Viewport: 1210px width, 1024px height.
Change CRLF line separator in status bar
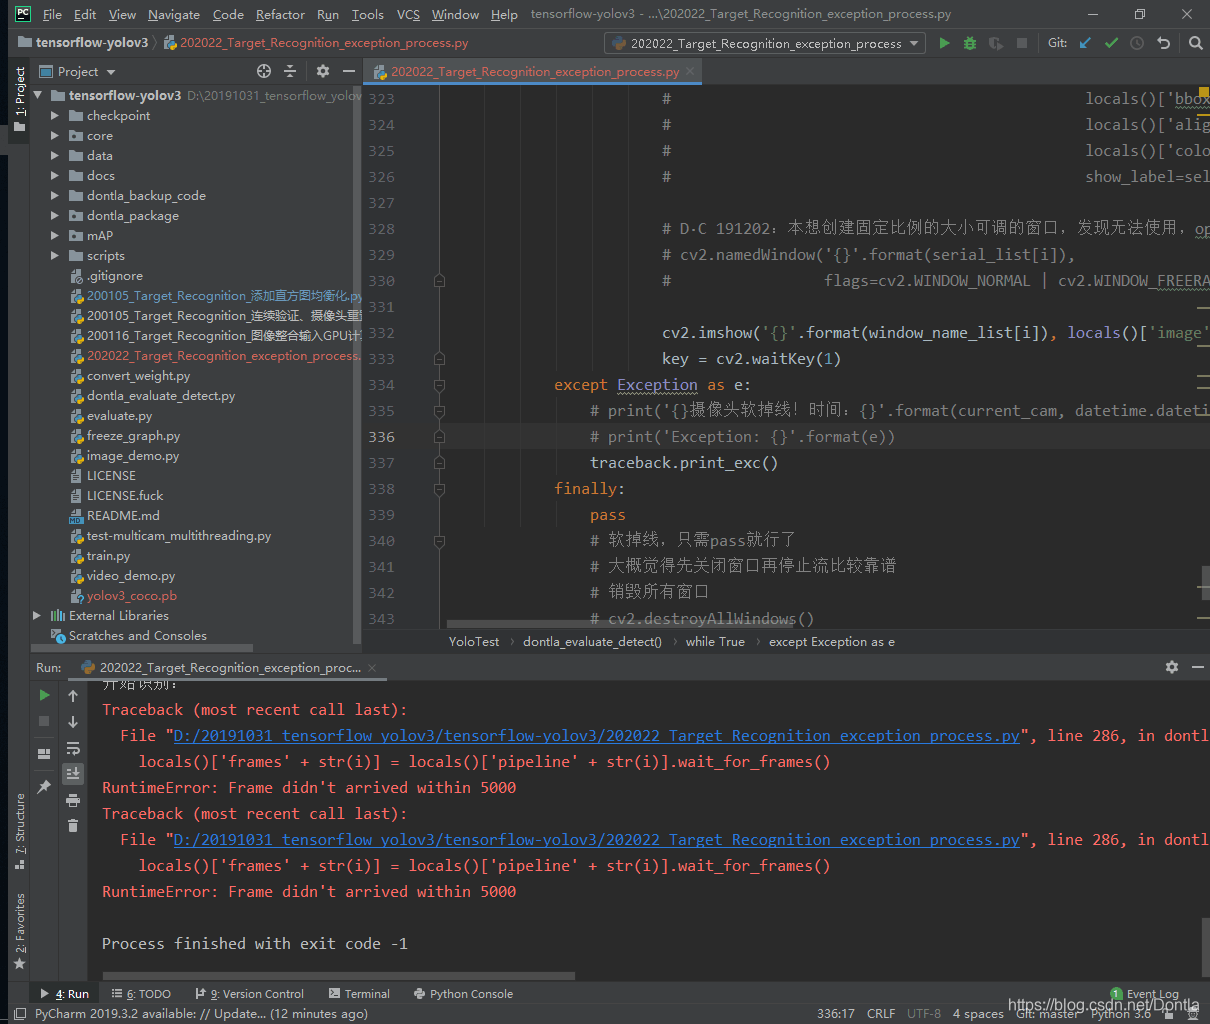(881, 1014)
